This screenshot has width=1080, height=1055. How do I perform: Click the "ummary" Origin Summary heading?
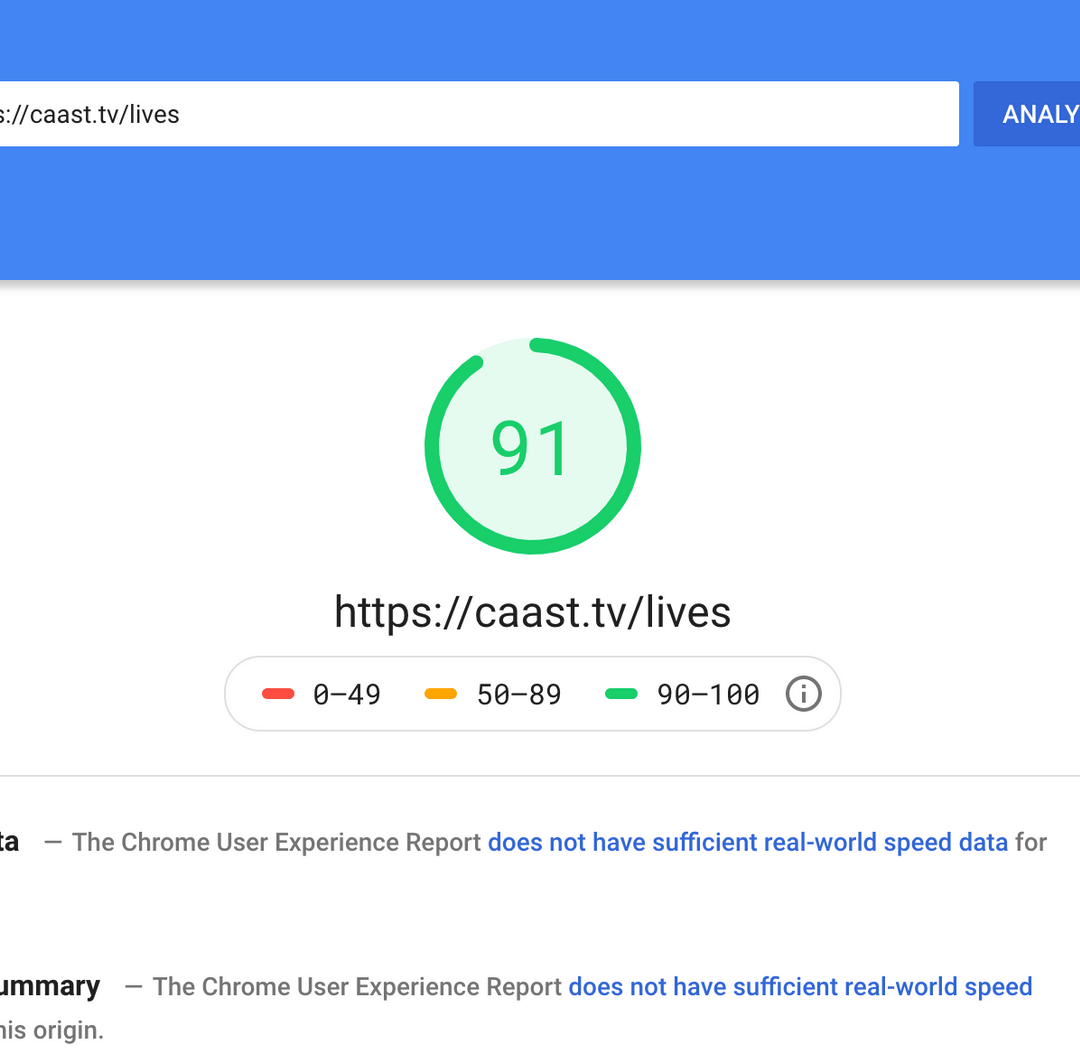click(x=50, y=987)
